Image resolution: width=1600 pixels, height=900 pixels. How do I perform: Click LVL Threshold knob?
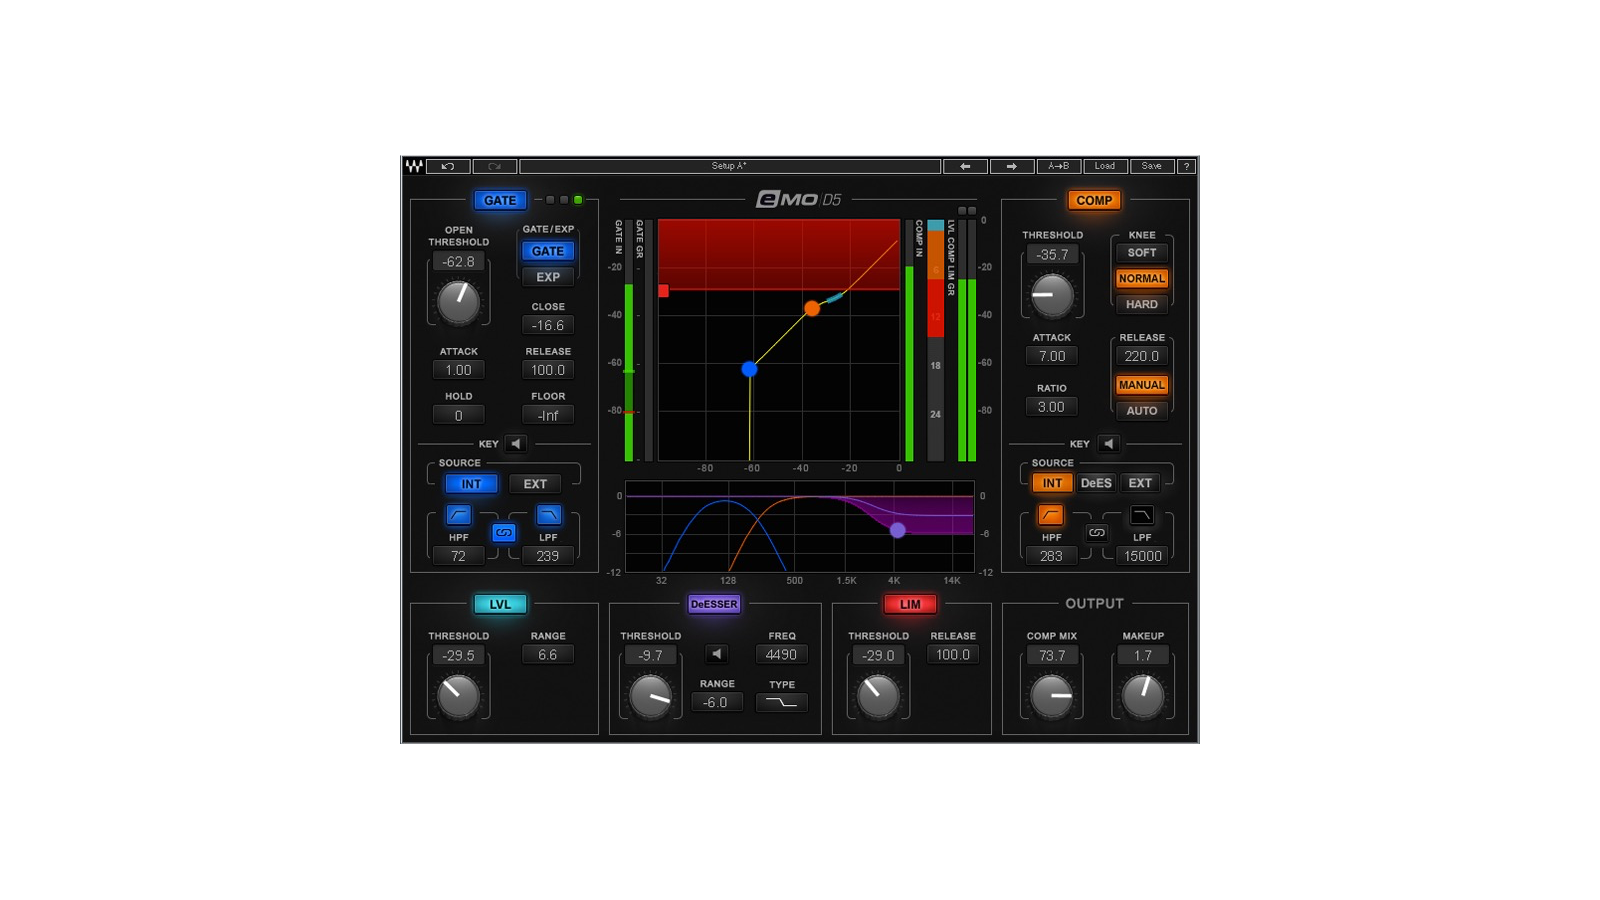(459, 696)
